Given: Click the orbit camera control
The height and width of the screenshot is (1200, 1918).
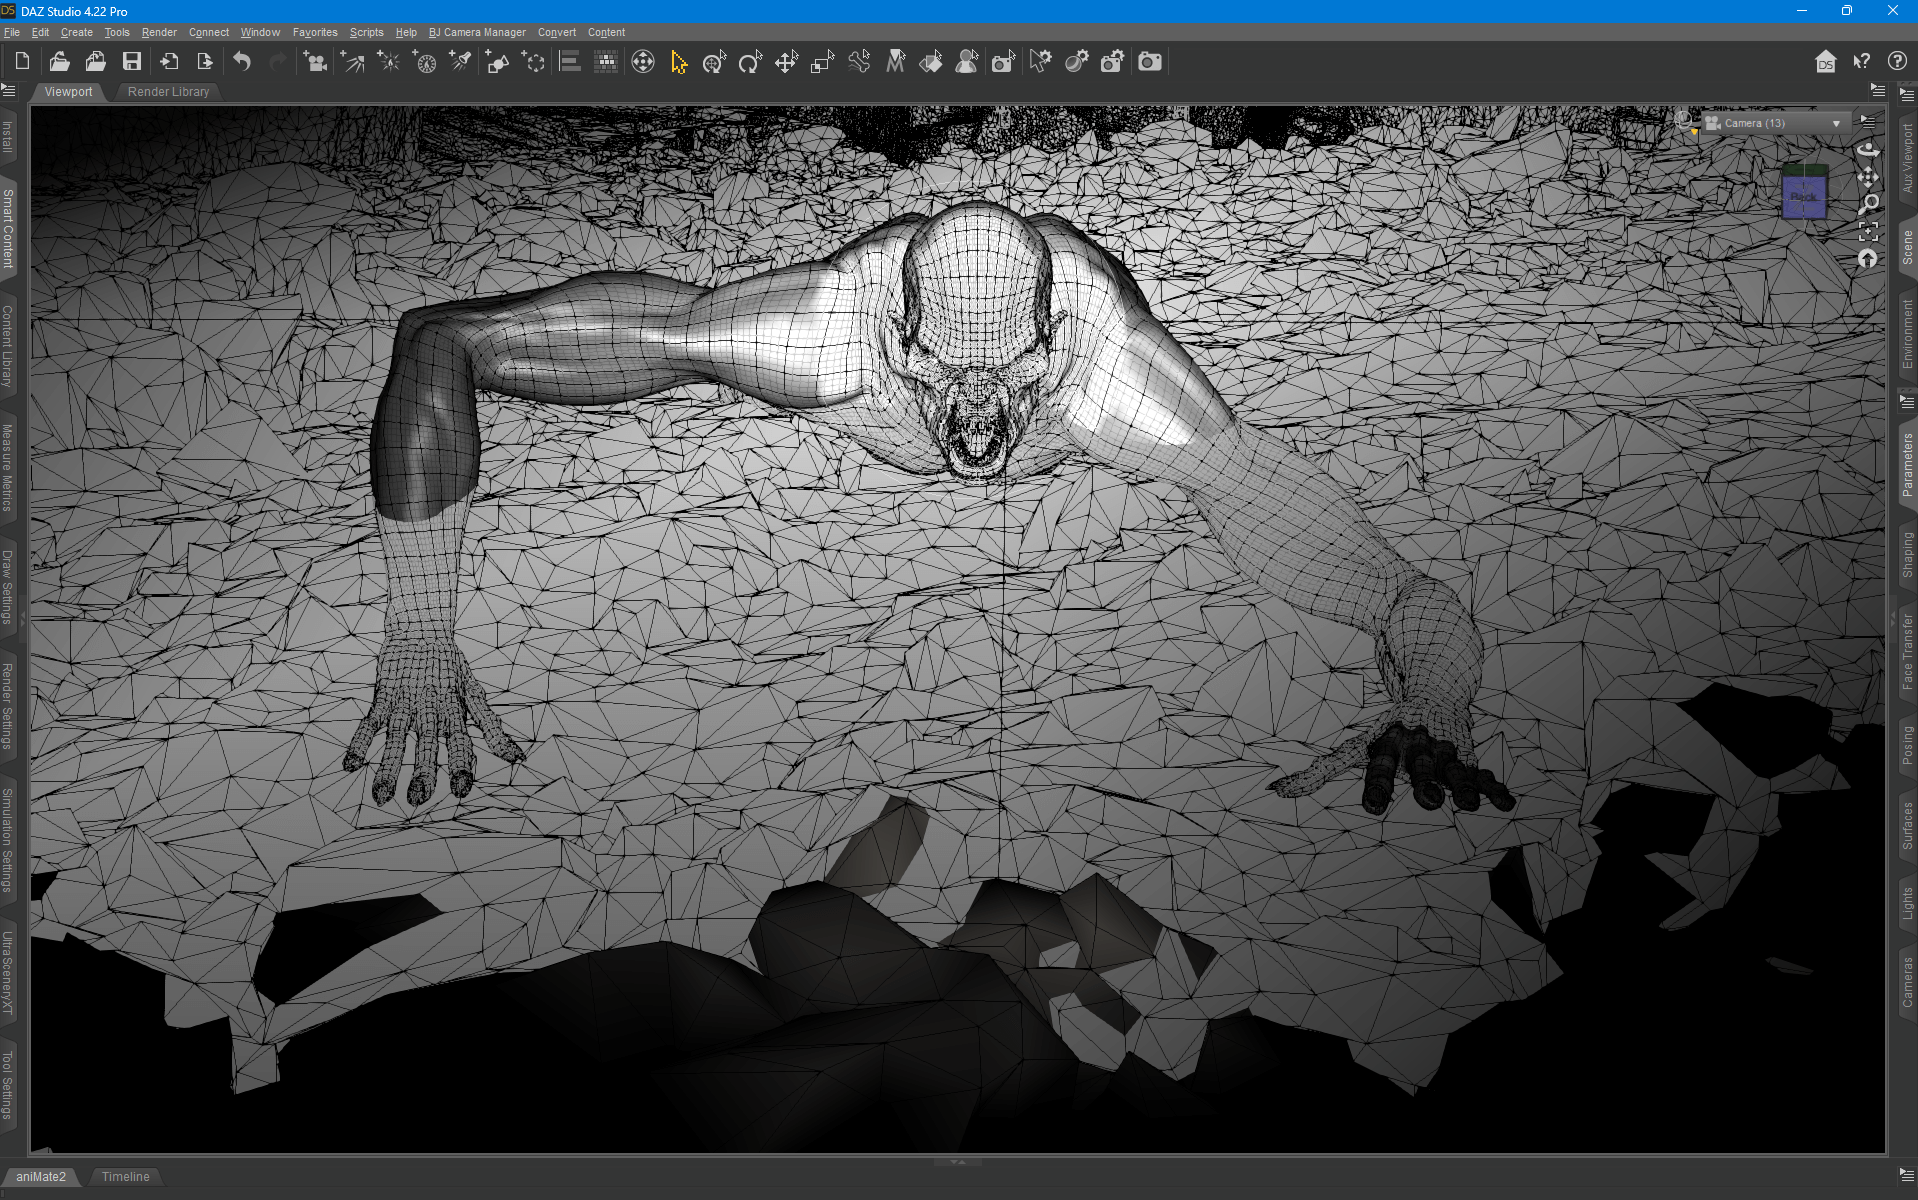Looking at the screenshot, I should click(1867, 150).
